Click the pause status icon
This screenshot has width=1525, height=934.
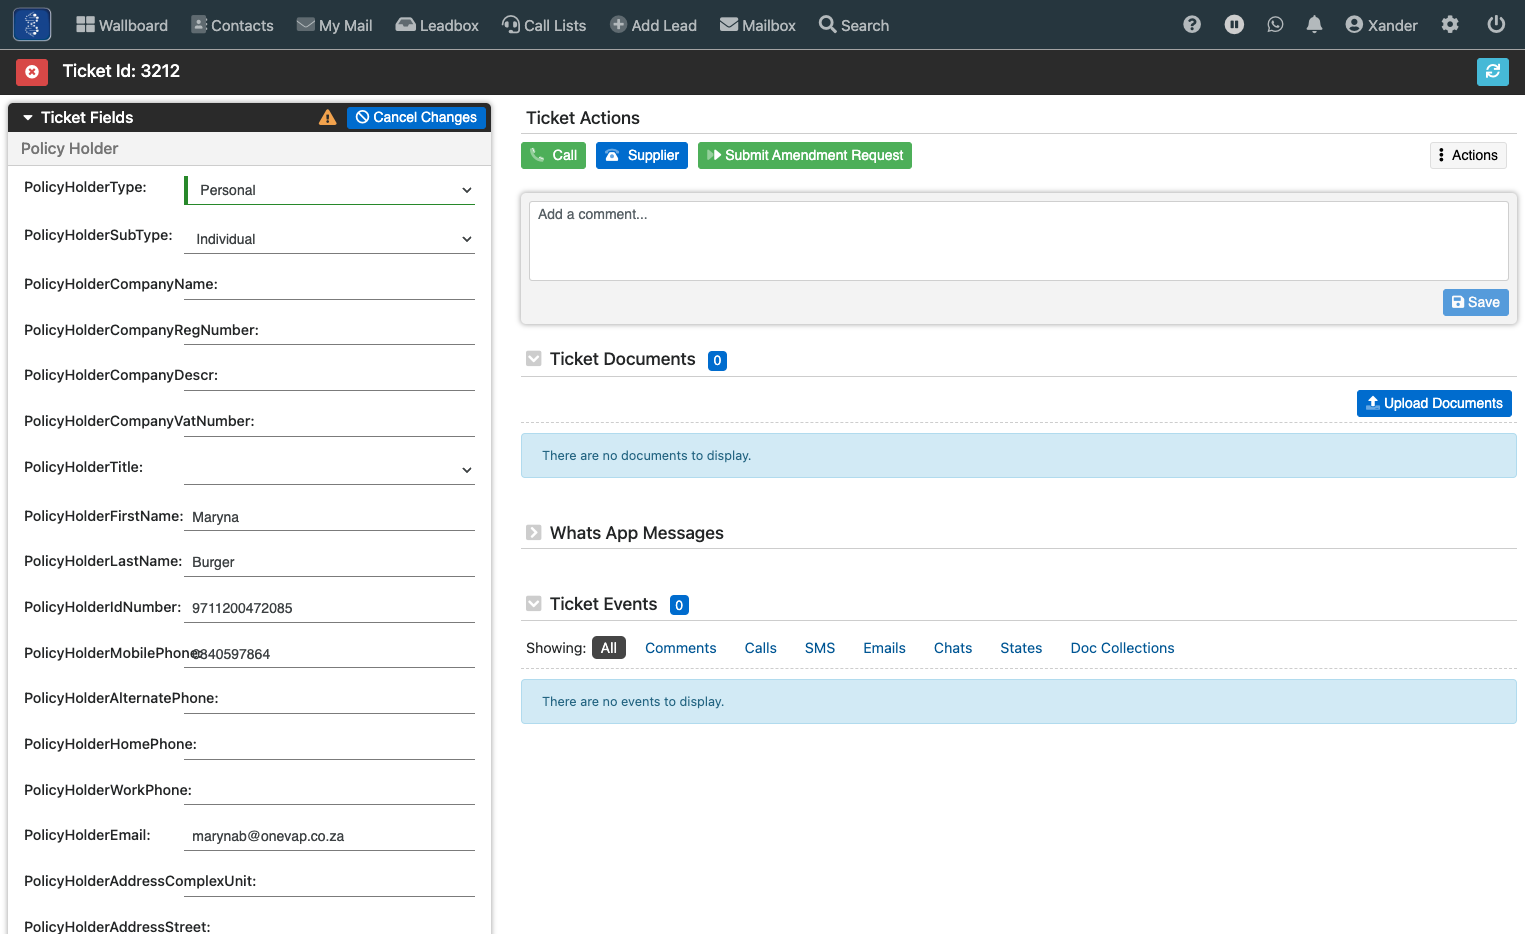[1234, 25]
